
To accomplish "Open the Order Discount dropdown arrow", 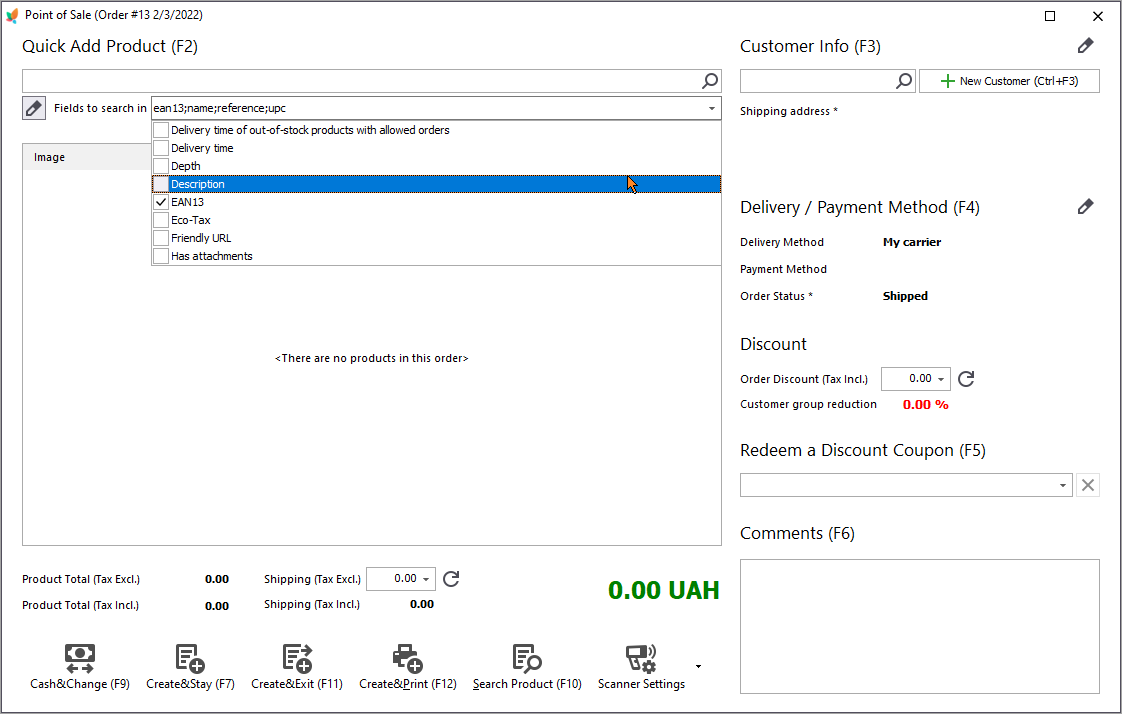I will pyautogui.click(x=941, y=379).
